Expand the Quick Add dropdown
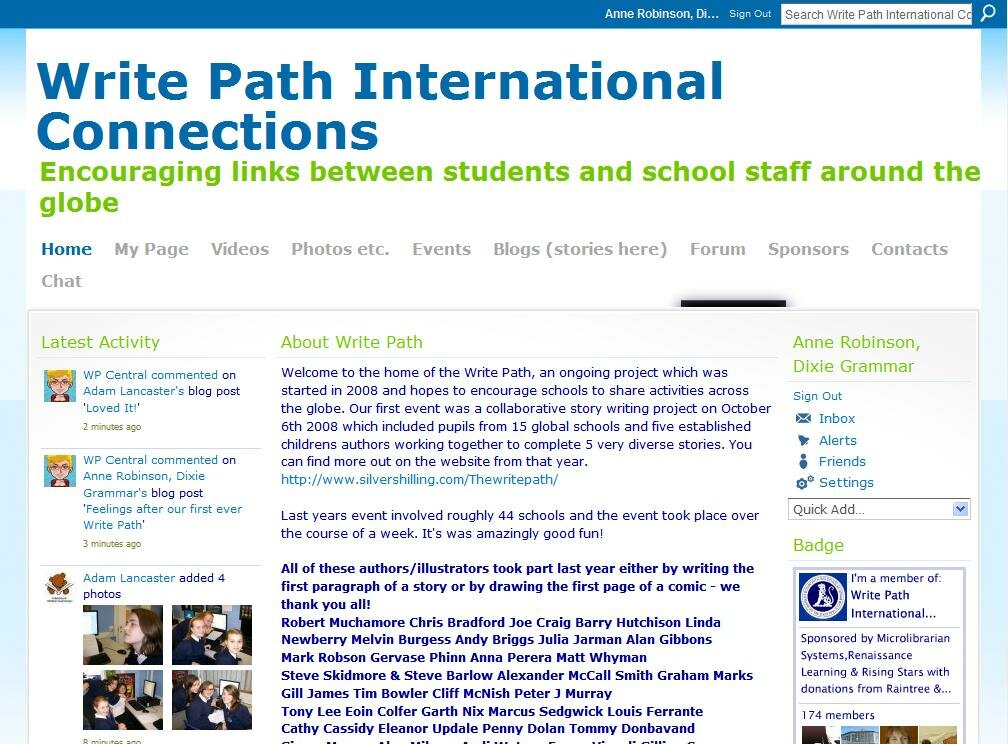 (960, 509)
